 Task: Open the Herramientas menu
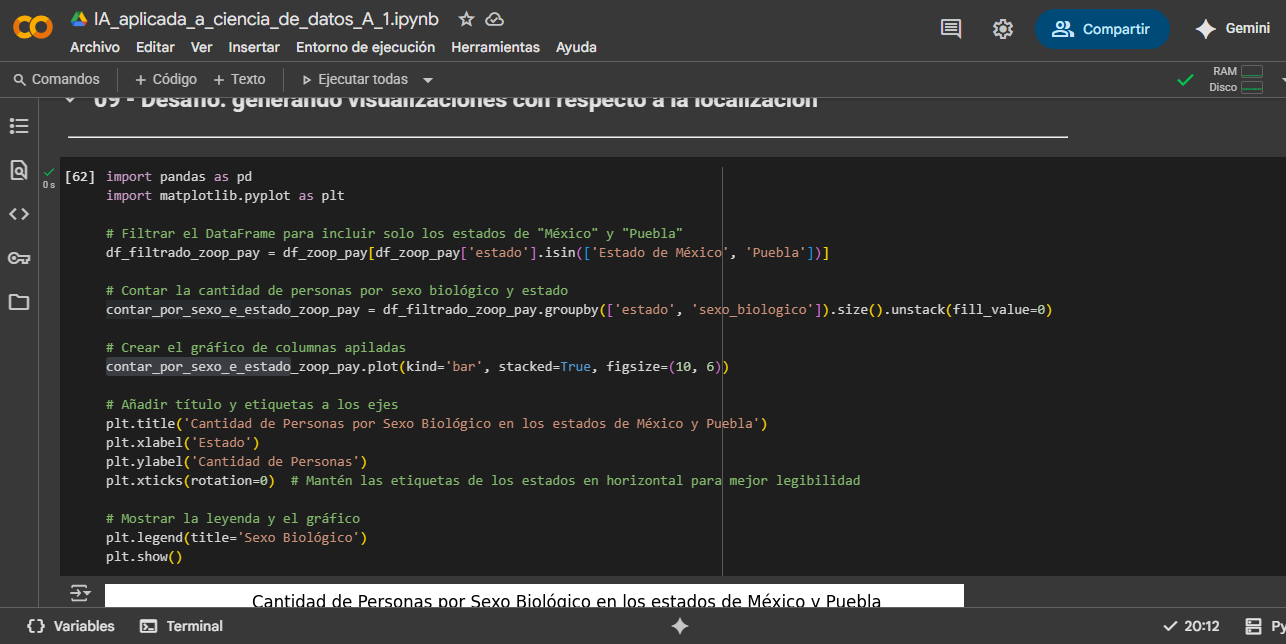coord(495,47)
